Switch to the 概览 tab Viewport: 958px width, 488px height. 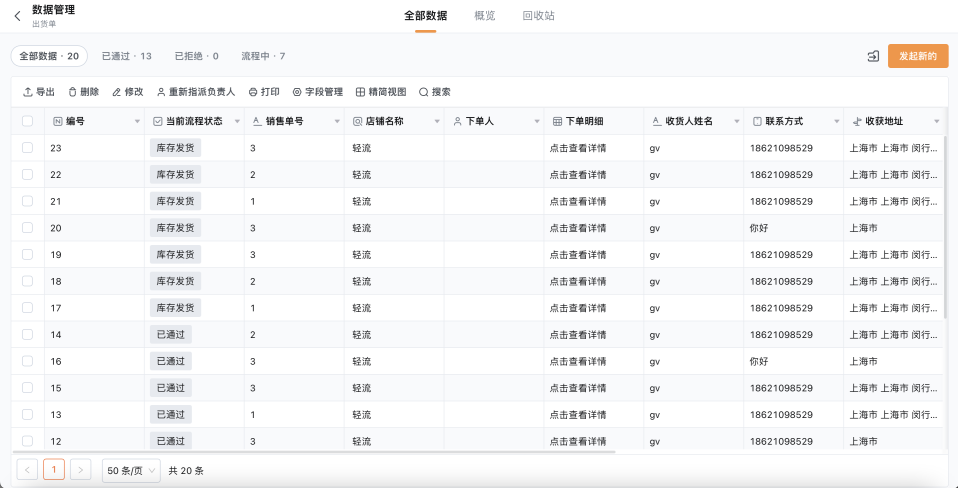point(484,16)
